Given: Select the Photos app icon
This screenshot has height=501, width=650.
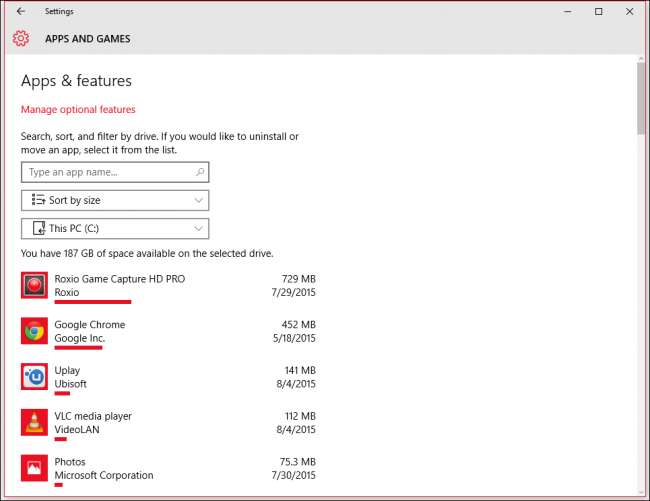Looking at the screenshot, I should point(34,468).
